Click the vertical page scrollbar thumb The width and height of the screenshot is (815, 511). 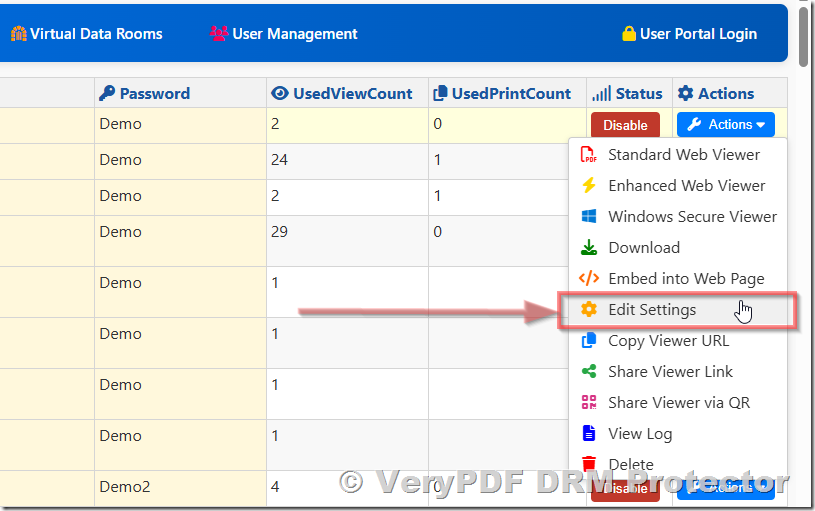(806, 32)
